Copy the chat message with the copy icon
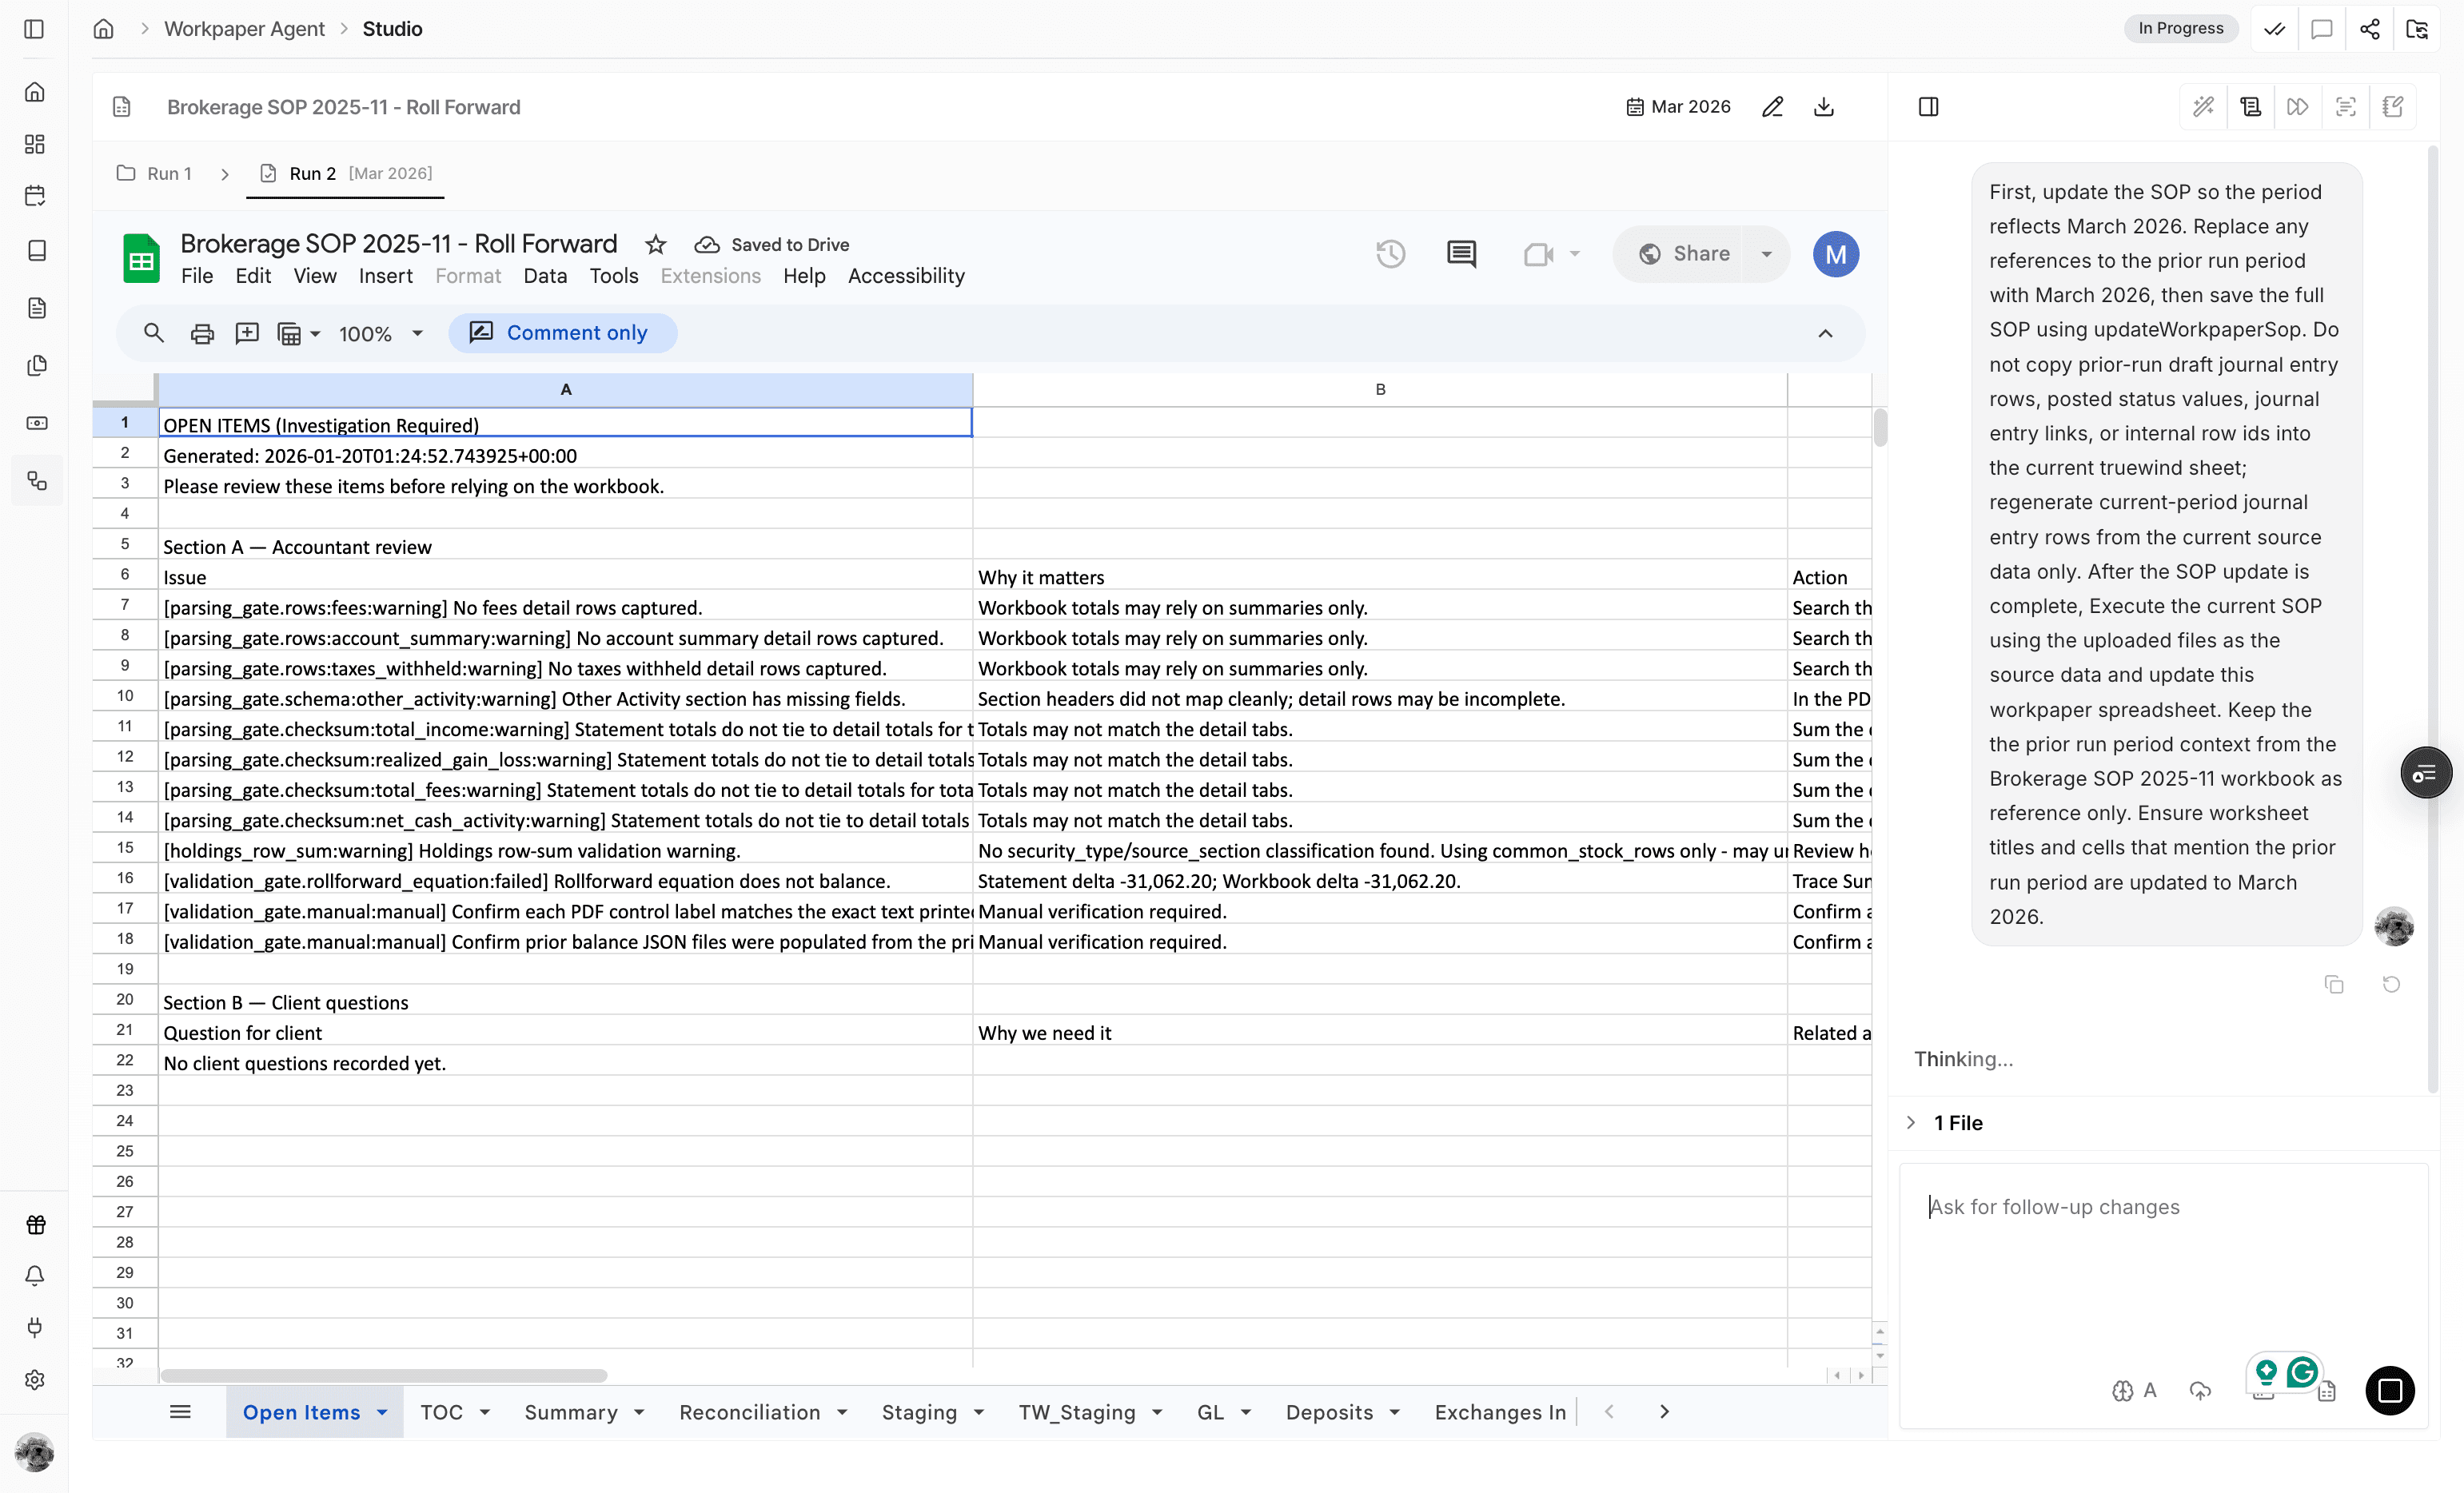The height and width of the screenshot is (1493, 2464). click(x=2334, y=984)
